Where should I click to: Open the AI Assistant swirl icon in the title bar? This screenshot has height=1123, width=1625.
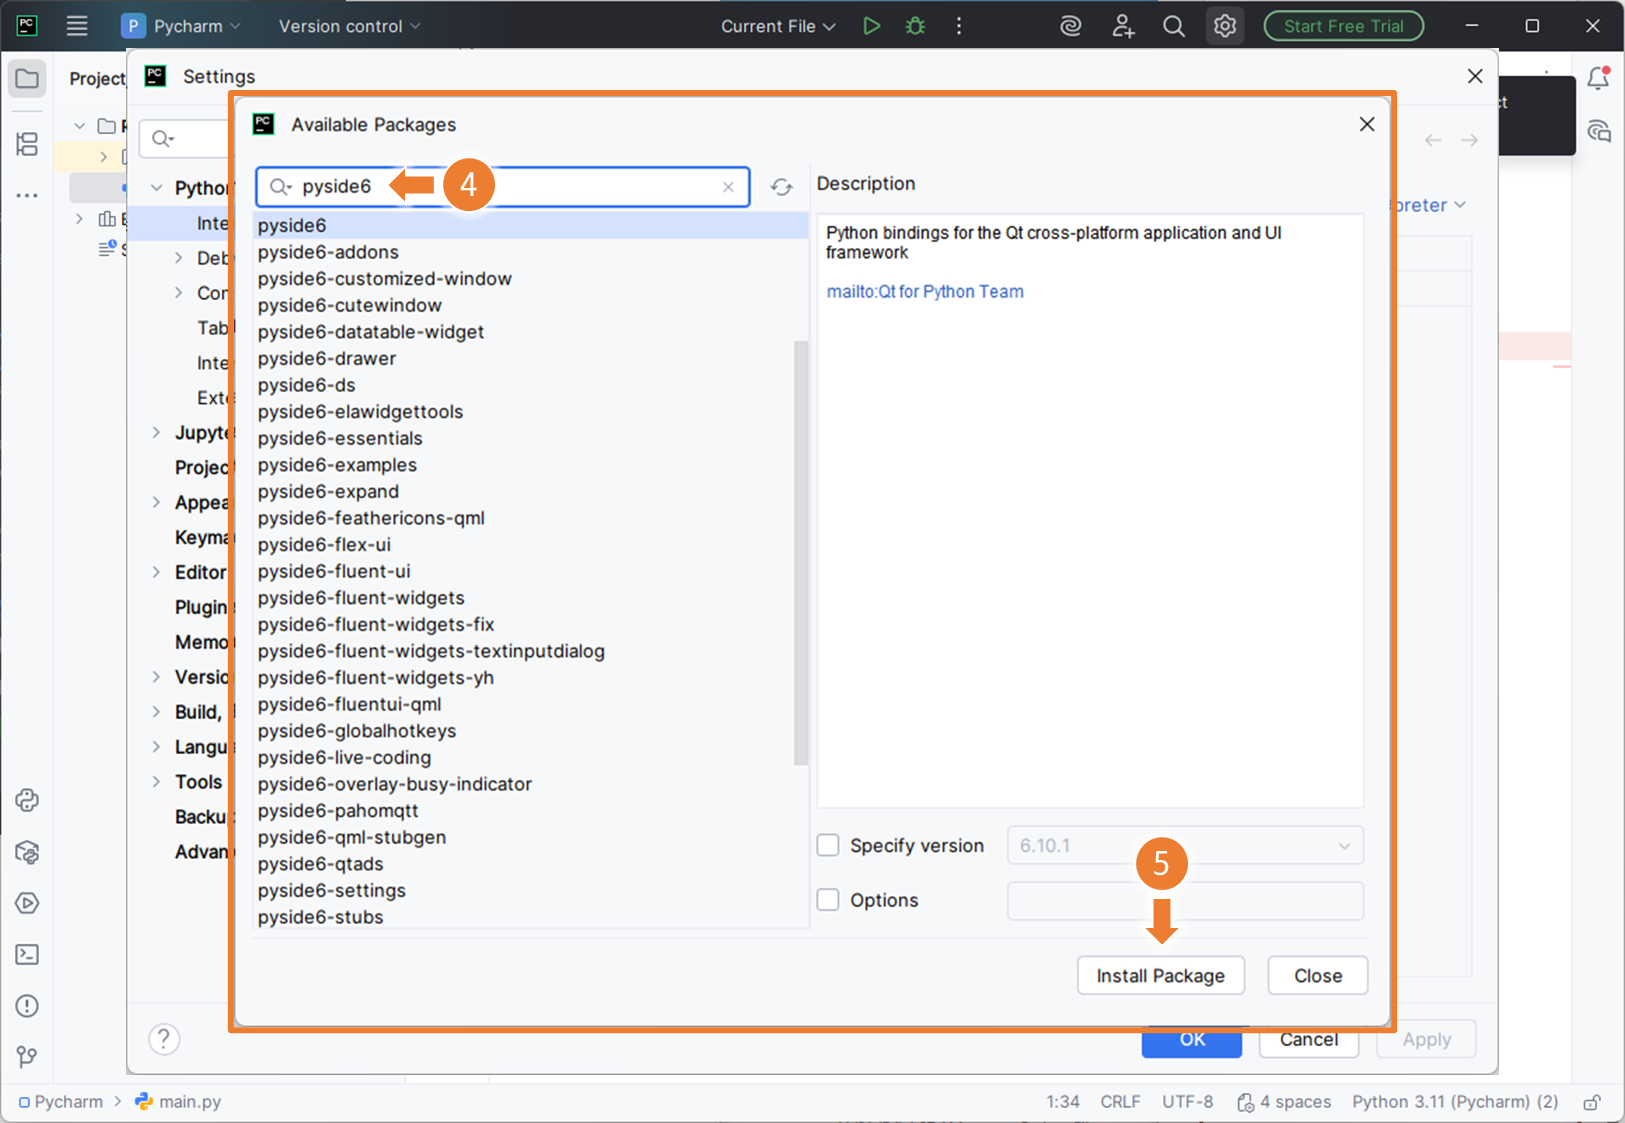(1071, 26)
